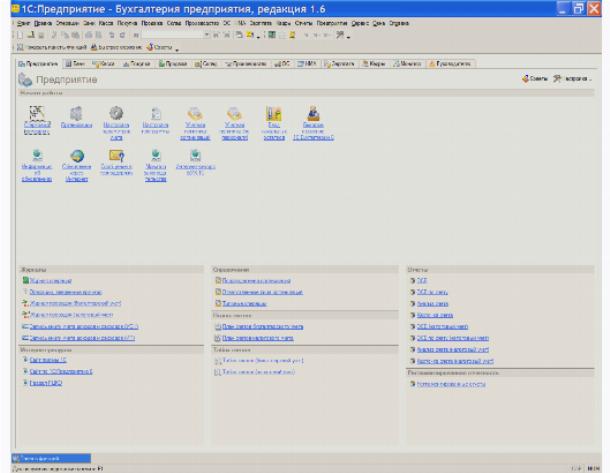Open Учетная политика по персоналу icon
The height and width of the screenshot is (473, 610).
(x=234, y=113)
